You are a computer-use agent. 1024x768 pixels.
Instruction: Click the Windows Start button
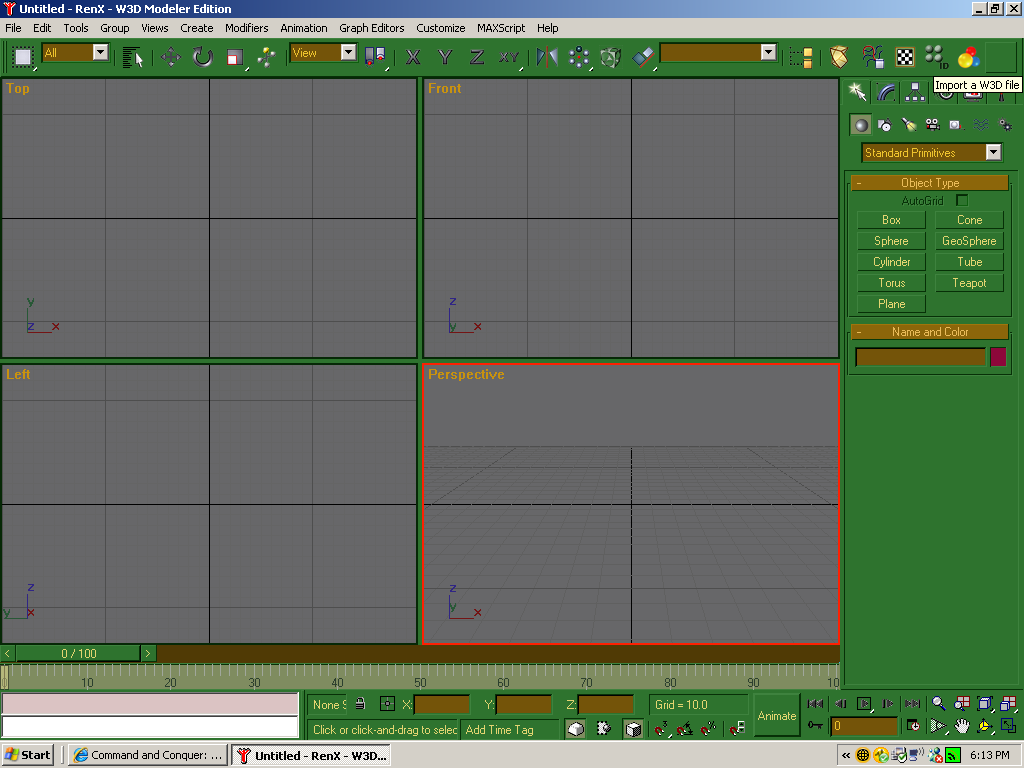[x=29, y=755]
